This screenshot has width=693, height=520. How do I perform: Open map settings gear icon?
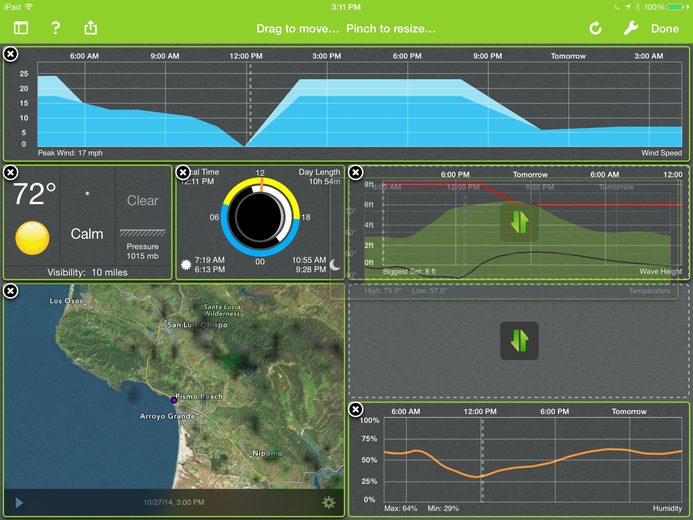(x=328, y=502)
